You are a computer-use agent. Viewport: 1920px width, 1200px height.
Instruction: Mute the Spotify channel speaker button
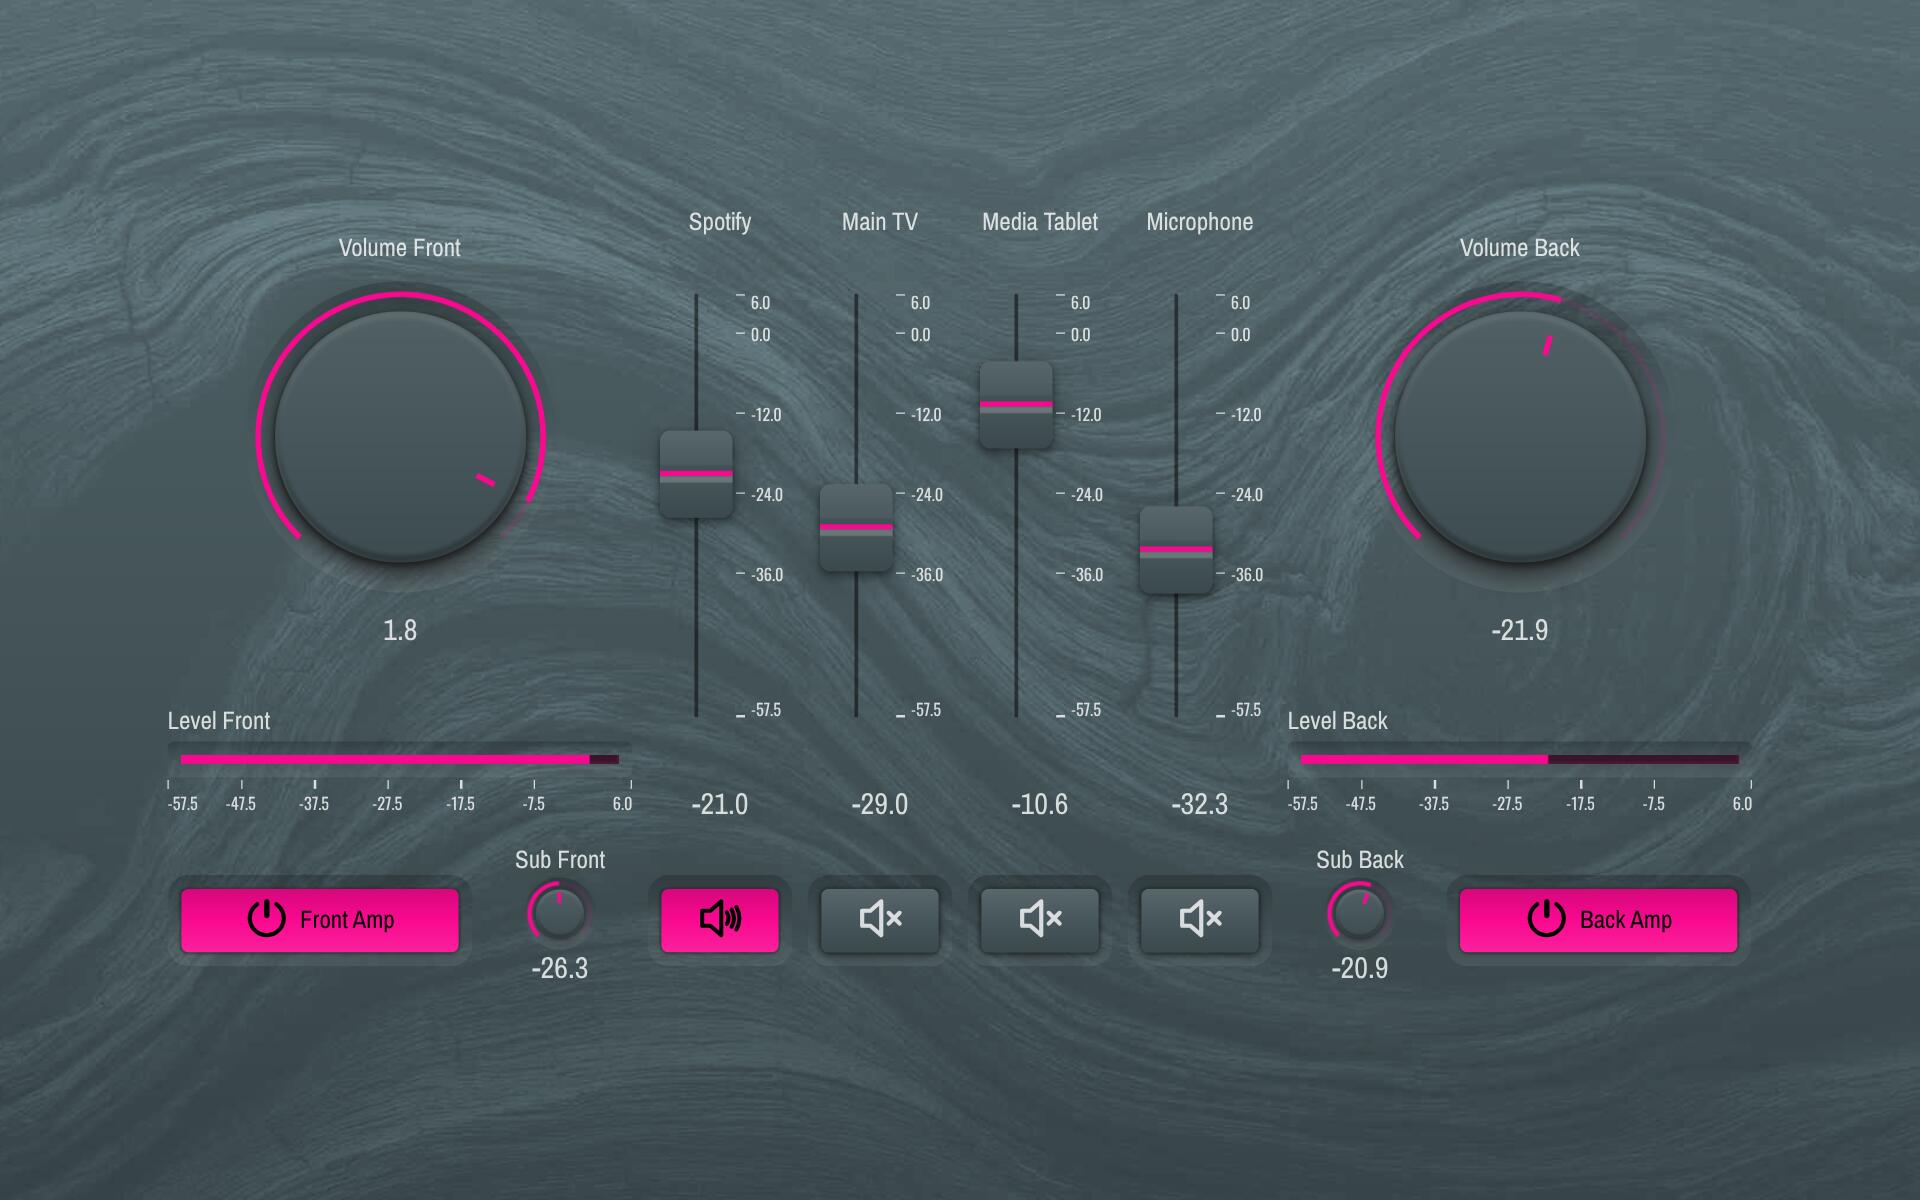(x=719, y=919)
